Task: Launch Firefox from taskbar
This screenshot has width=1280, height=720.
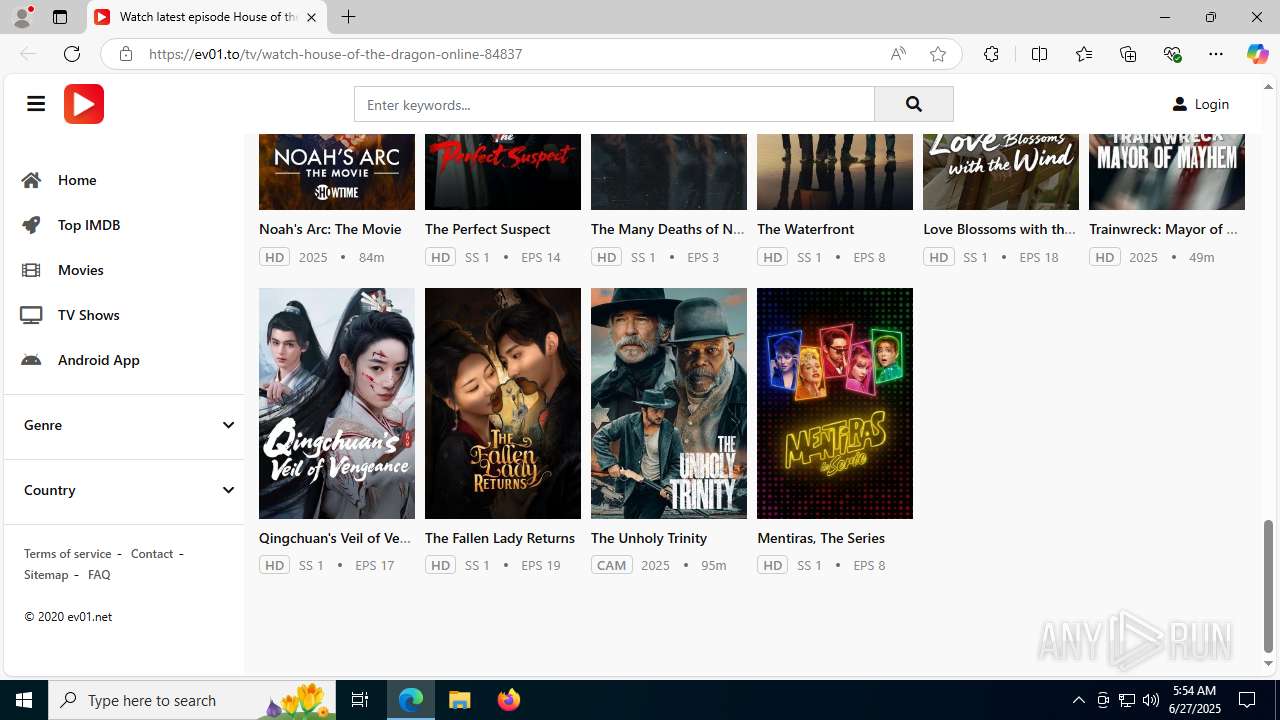Action: [x=509, y=700]
